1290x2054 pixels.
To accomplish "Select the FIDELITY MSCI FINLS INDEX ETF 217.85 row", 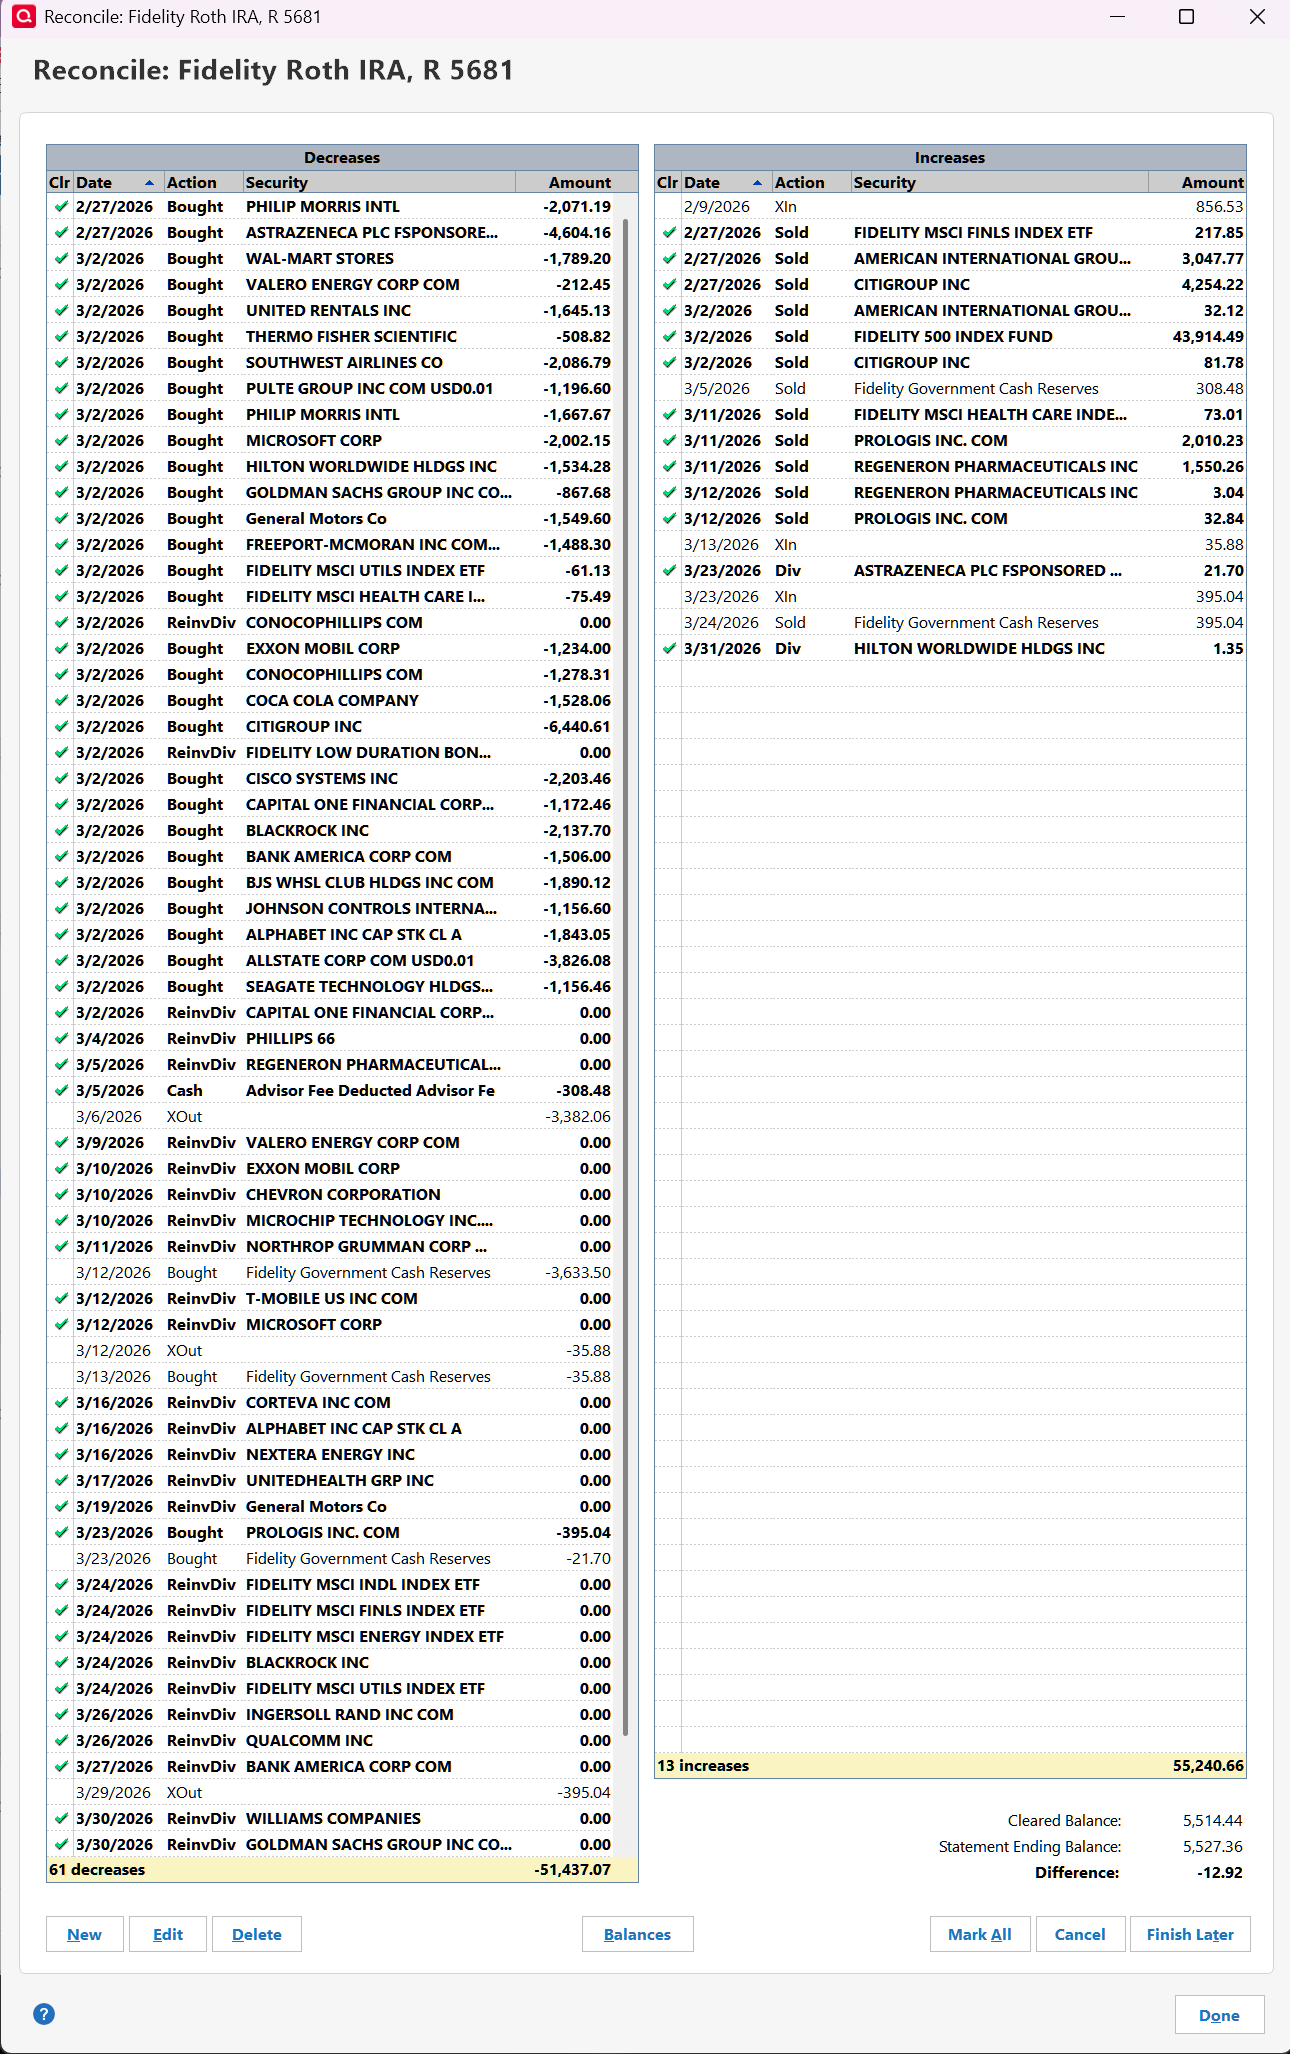I will pyautogui.click(x=950, y=232).
